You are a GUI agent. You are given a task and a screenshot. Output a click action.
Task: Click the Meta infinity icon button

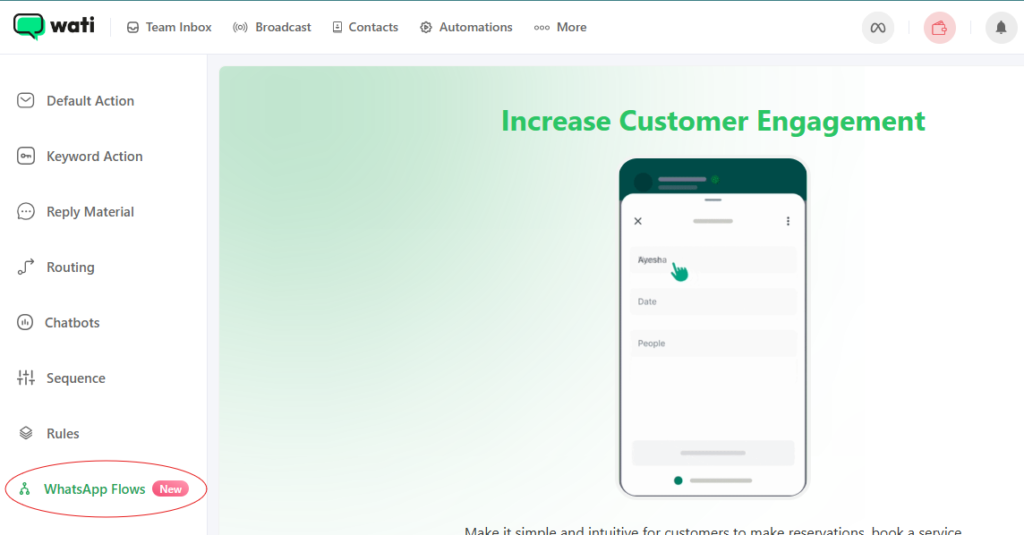(x=878, y=28)
